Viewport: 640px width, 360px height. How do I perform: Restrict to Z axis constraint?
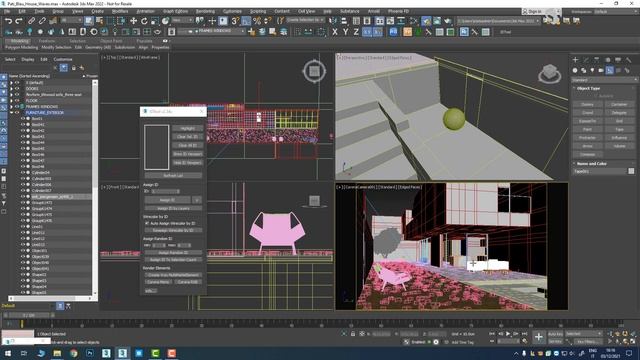coord(356,32)
